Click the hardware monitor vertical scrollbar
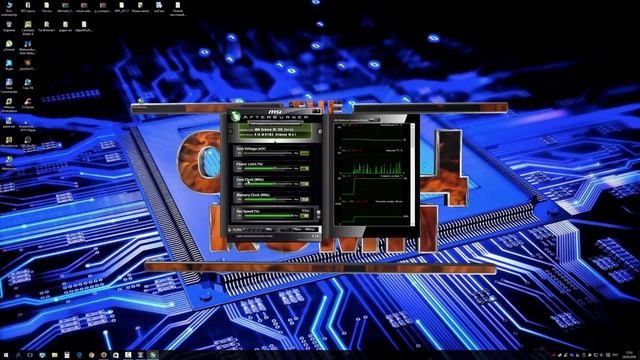640x360 pixels. (x=413, y=174)
